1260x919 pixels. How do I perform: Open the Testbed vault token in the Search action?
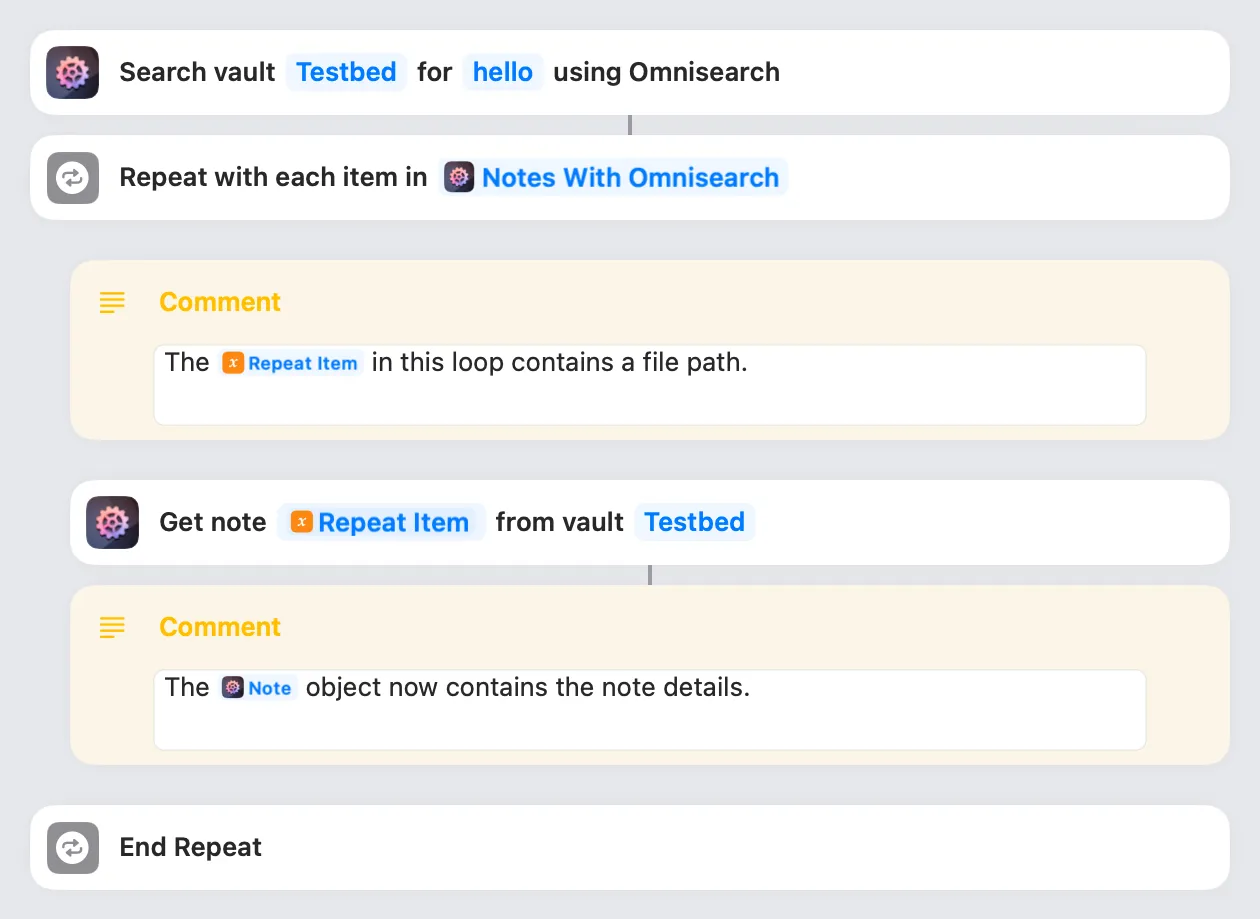coord(346,72)
